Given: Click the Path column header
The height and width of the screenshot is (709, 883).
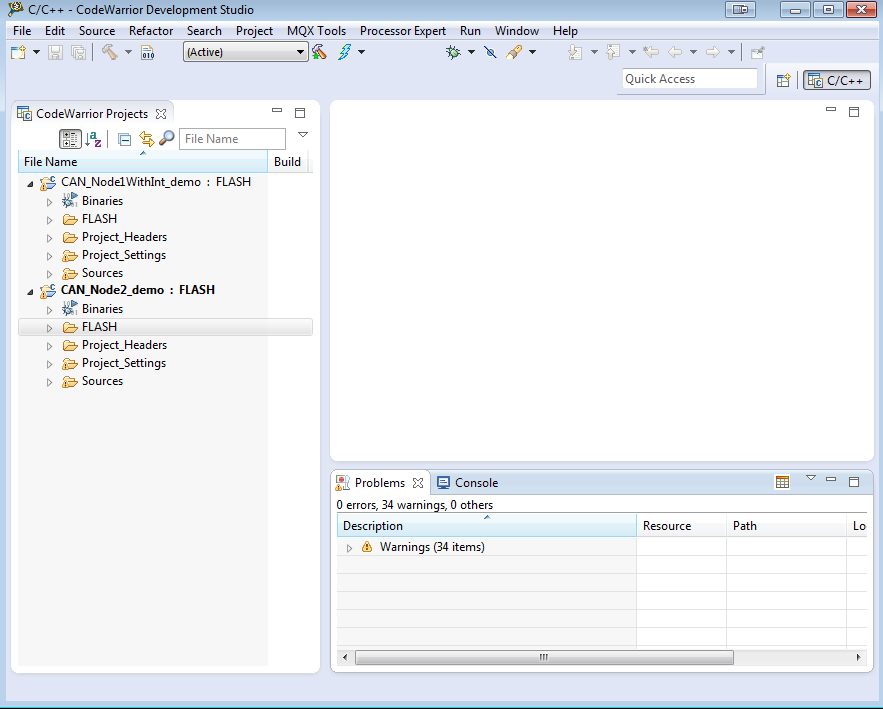Looking at the screenshot, I should pos(787,526).
